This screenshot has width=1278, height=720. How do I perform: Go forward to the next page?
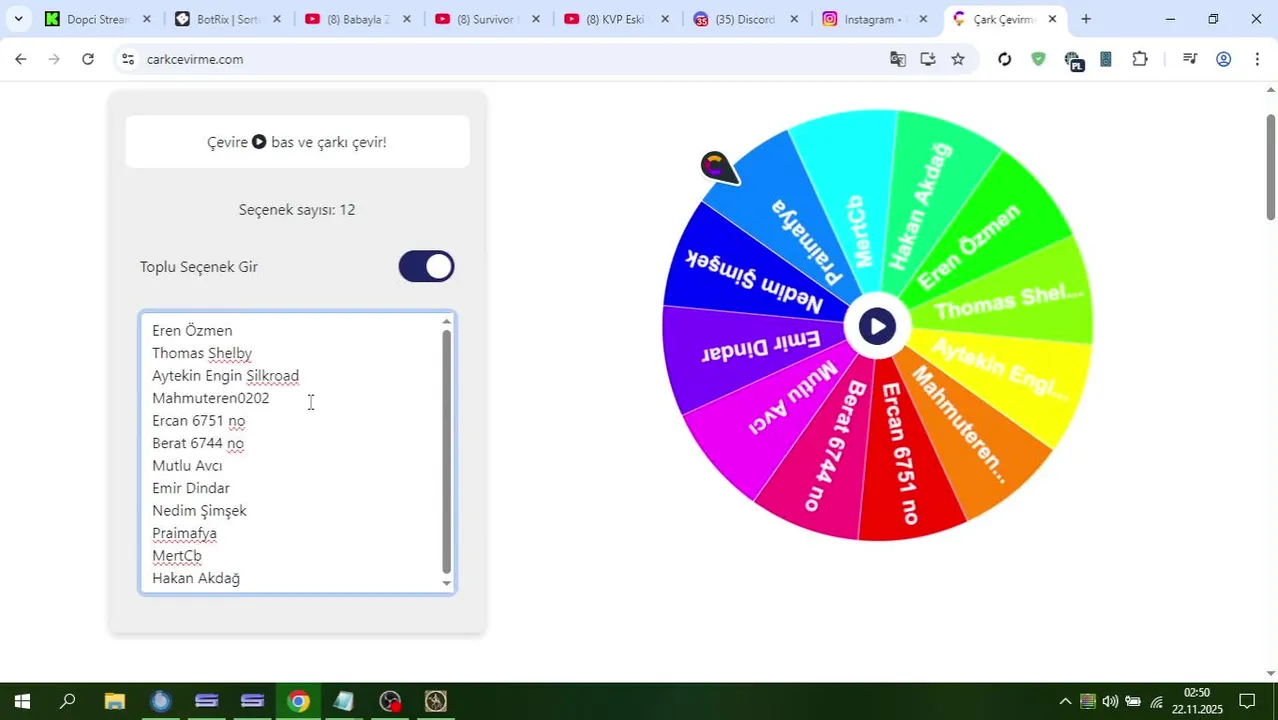pos(54,59)
